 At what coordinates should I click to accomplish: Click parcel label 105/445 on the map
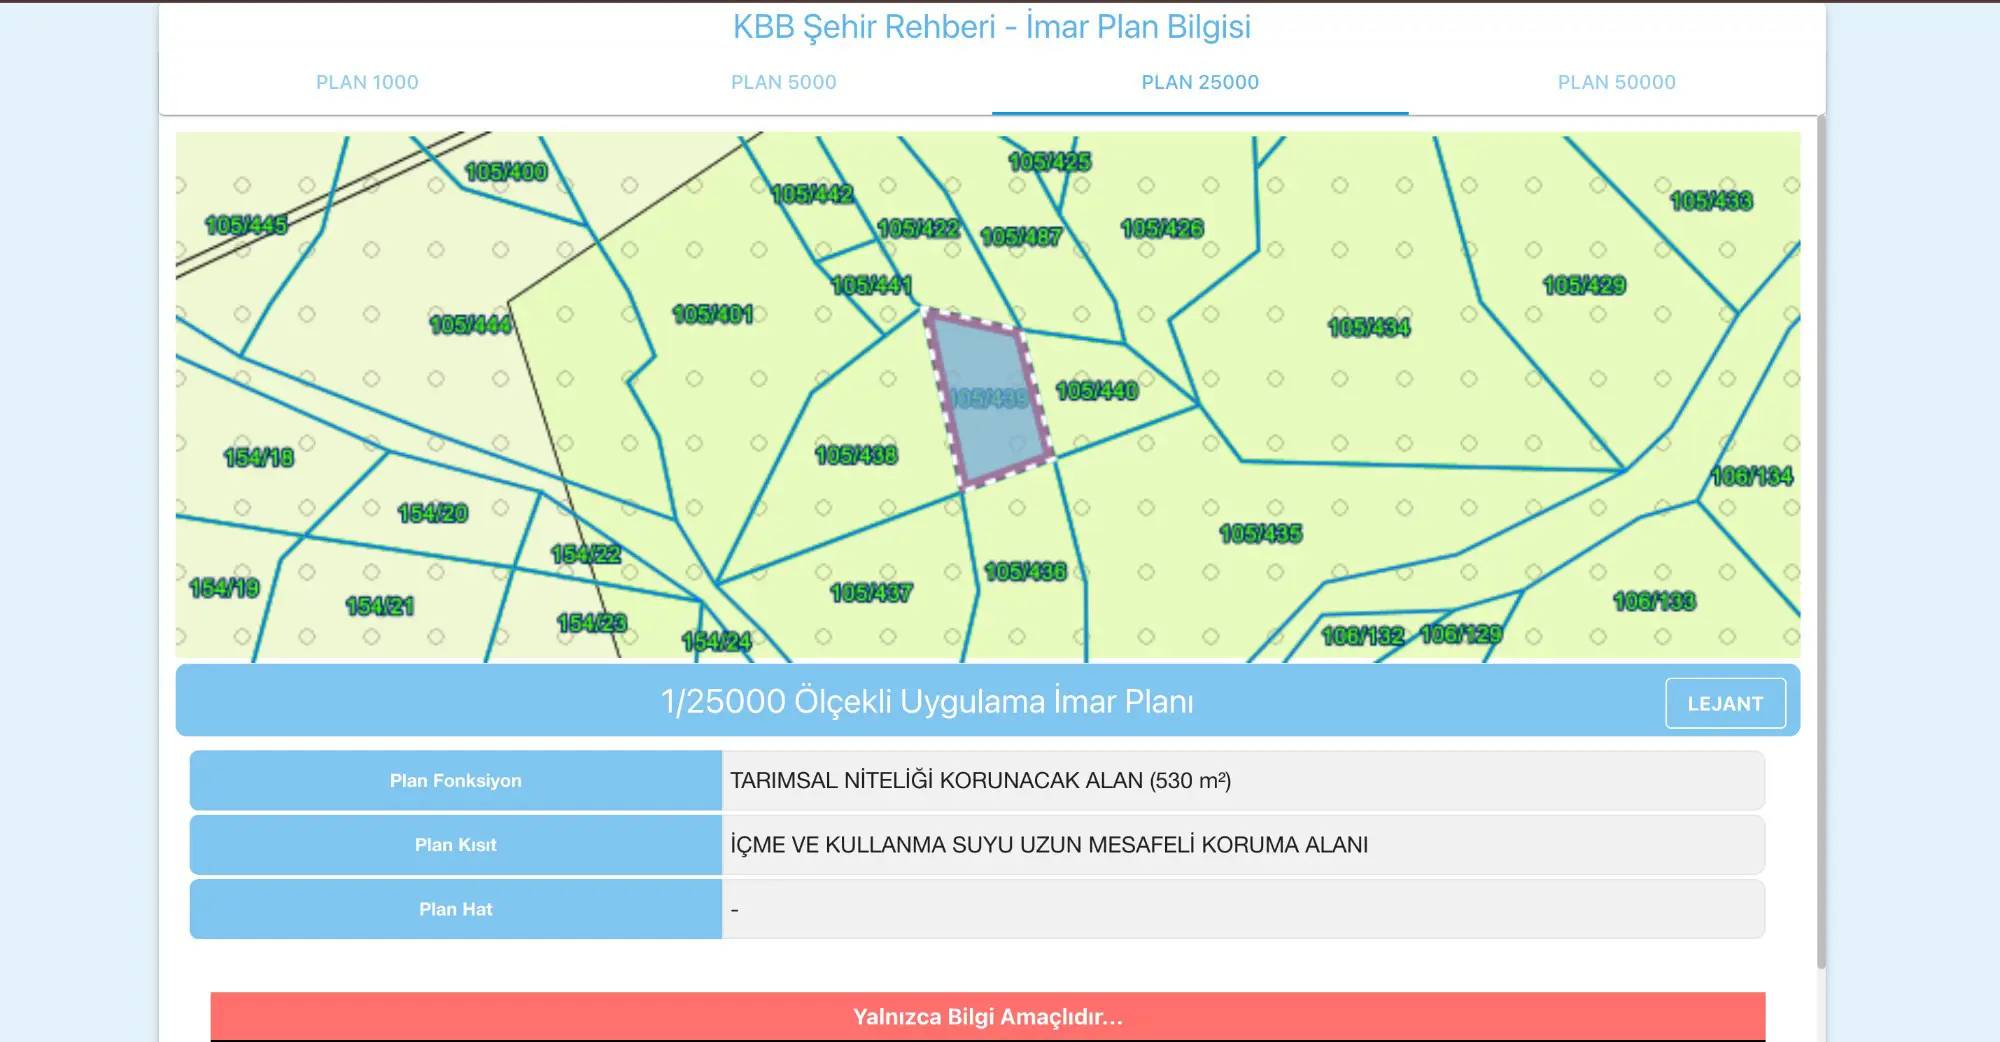pos(246,225)
